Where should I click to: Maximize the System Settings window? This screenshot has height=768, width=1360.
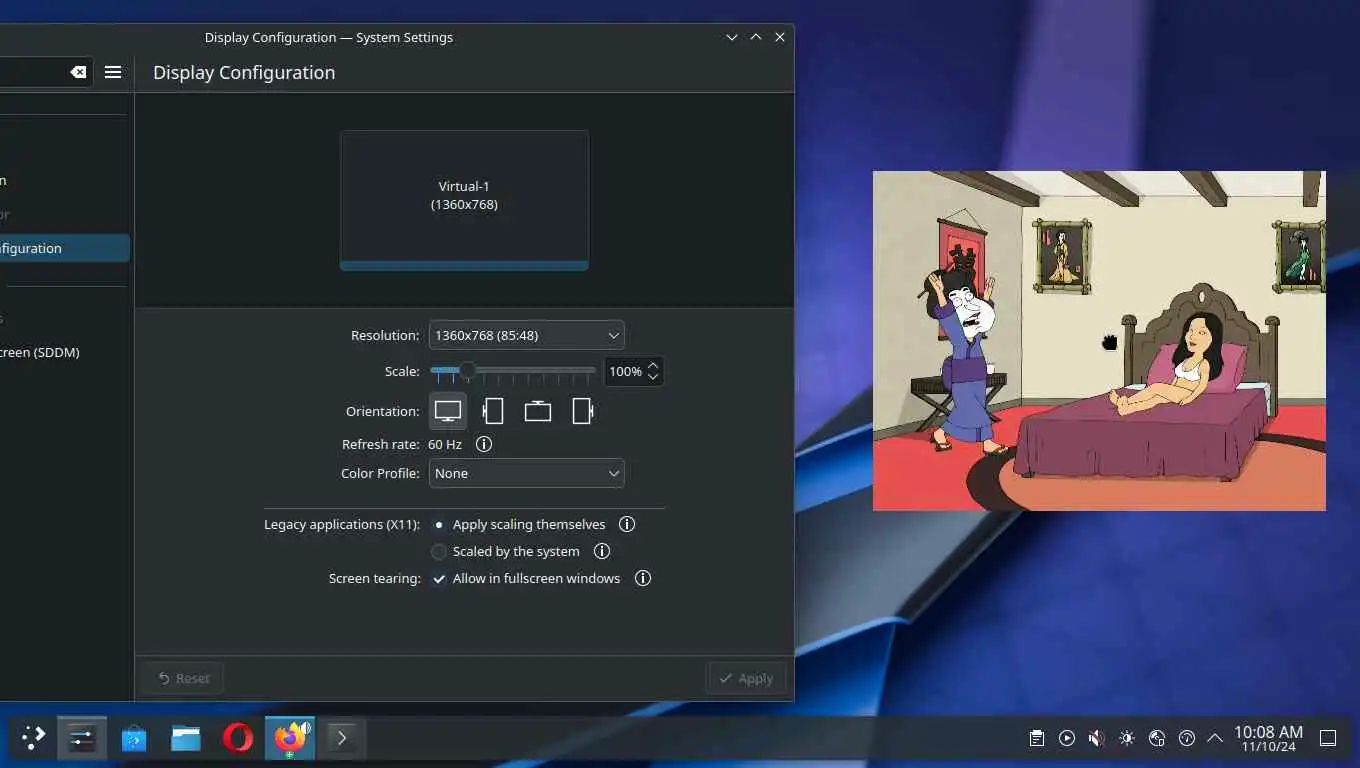[756, 37]
